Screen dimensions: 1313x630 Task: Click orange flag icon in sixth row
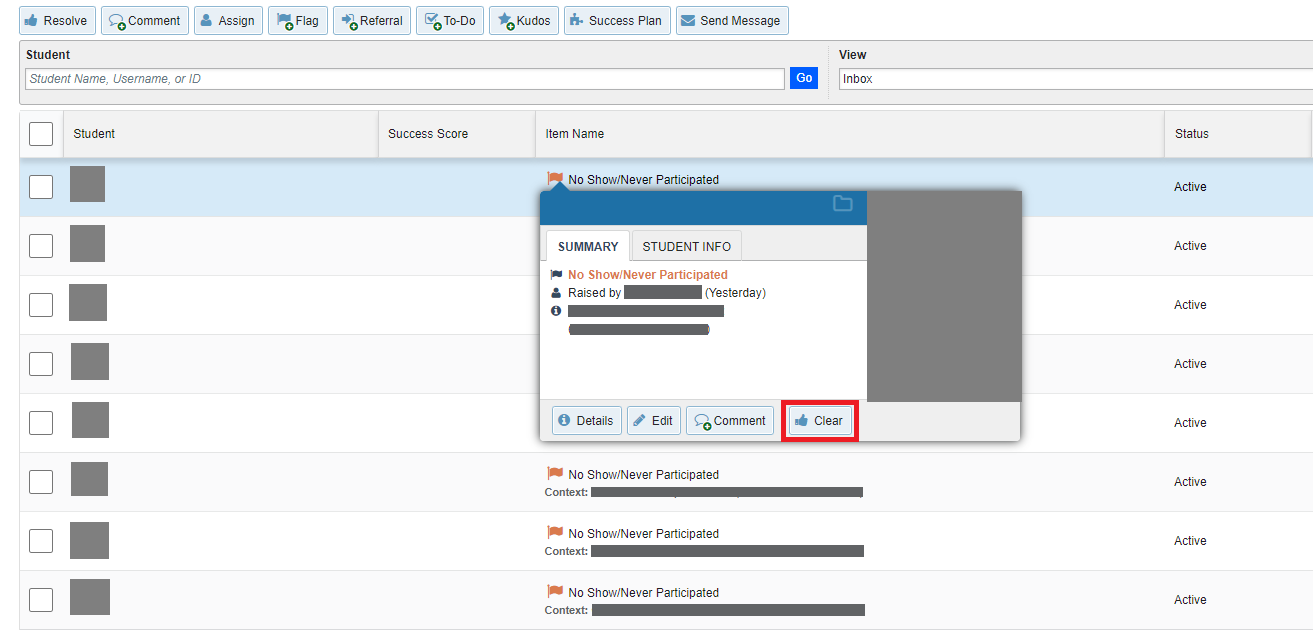point(555,474)
